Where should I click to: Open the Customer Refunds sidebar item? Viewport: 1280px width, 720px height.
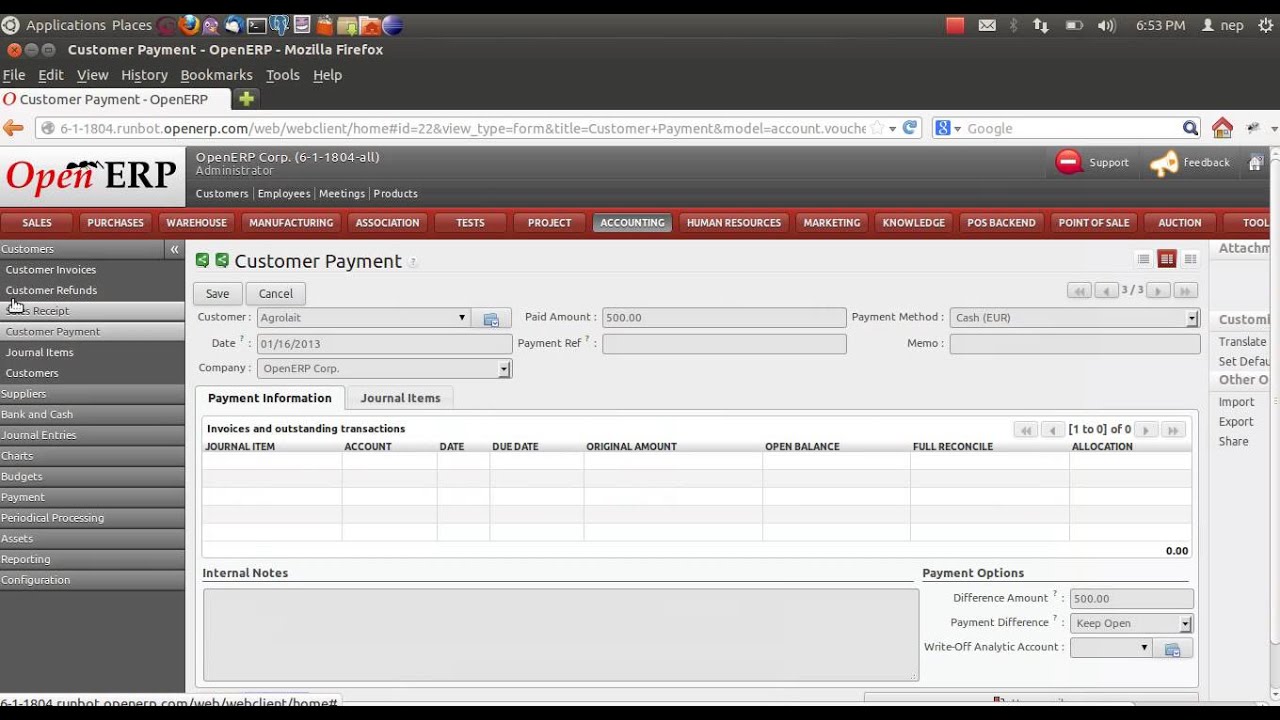pyautogui.click(x=51, y=290)
